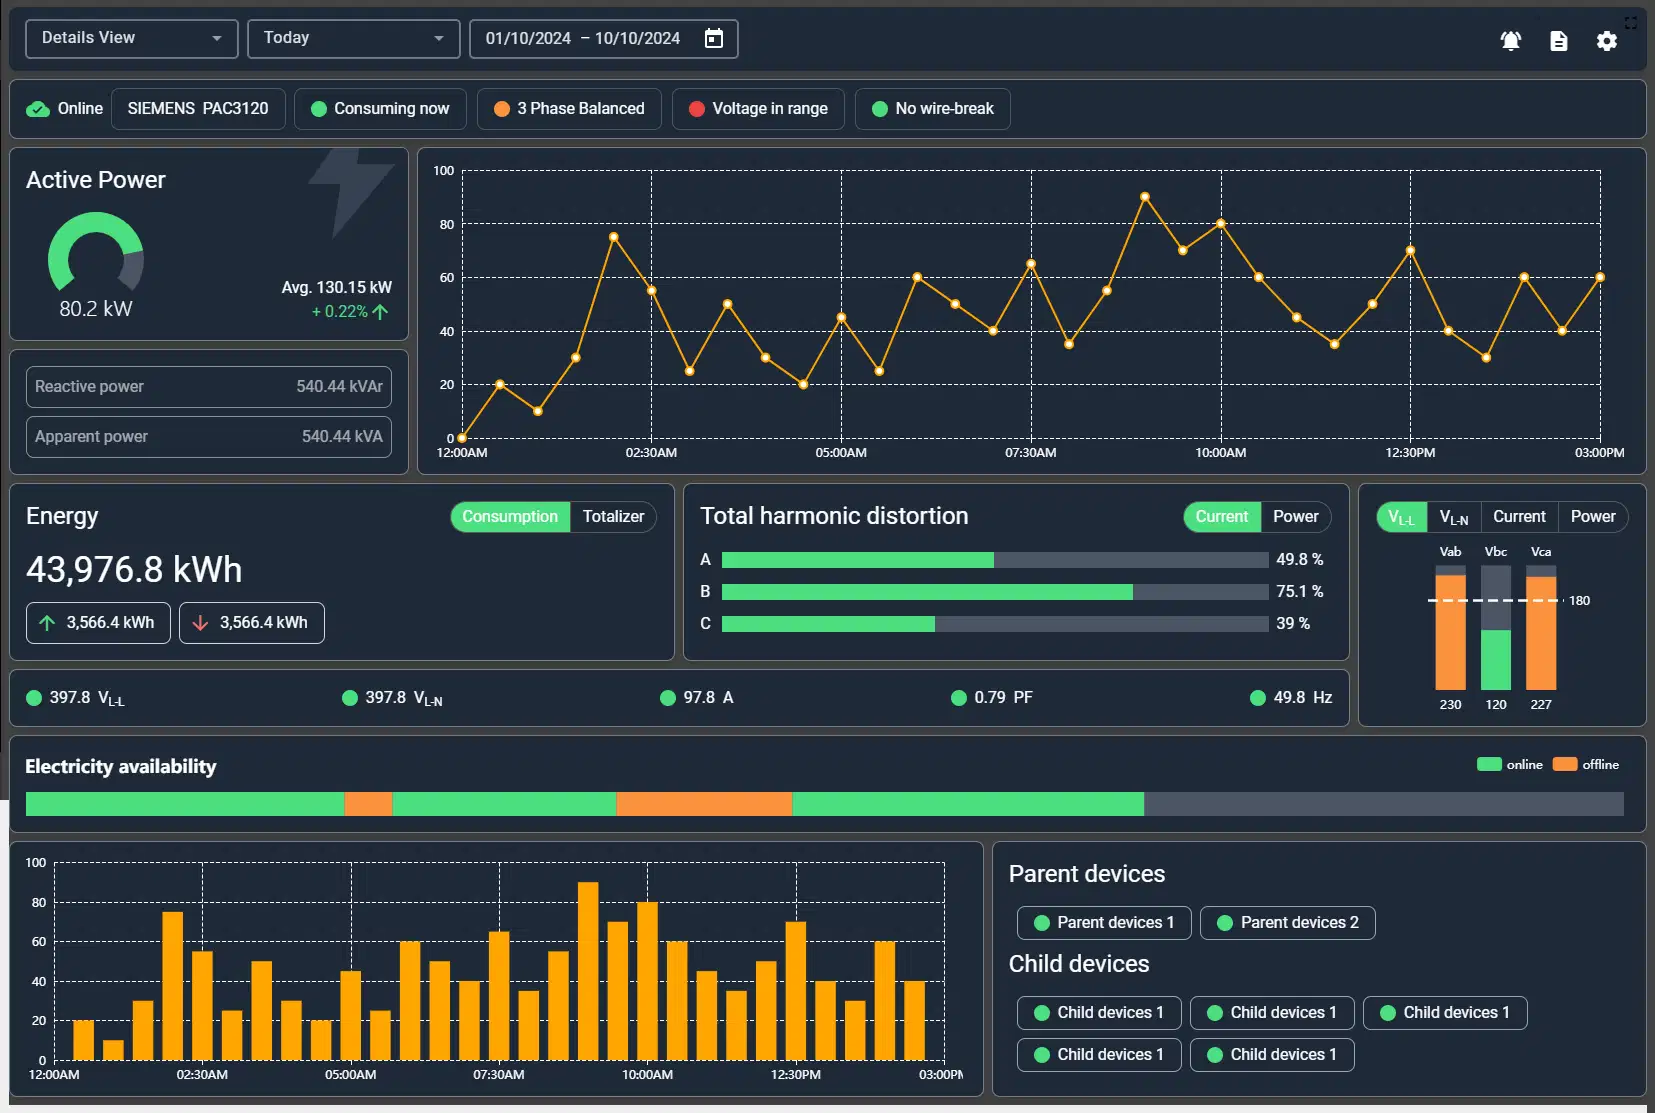Open the date range picker field

click(x=583, y=38)
